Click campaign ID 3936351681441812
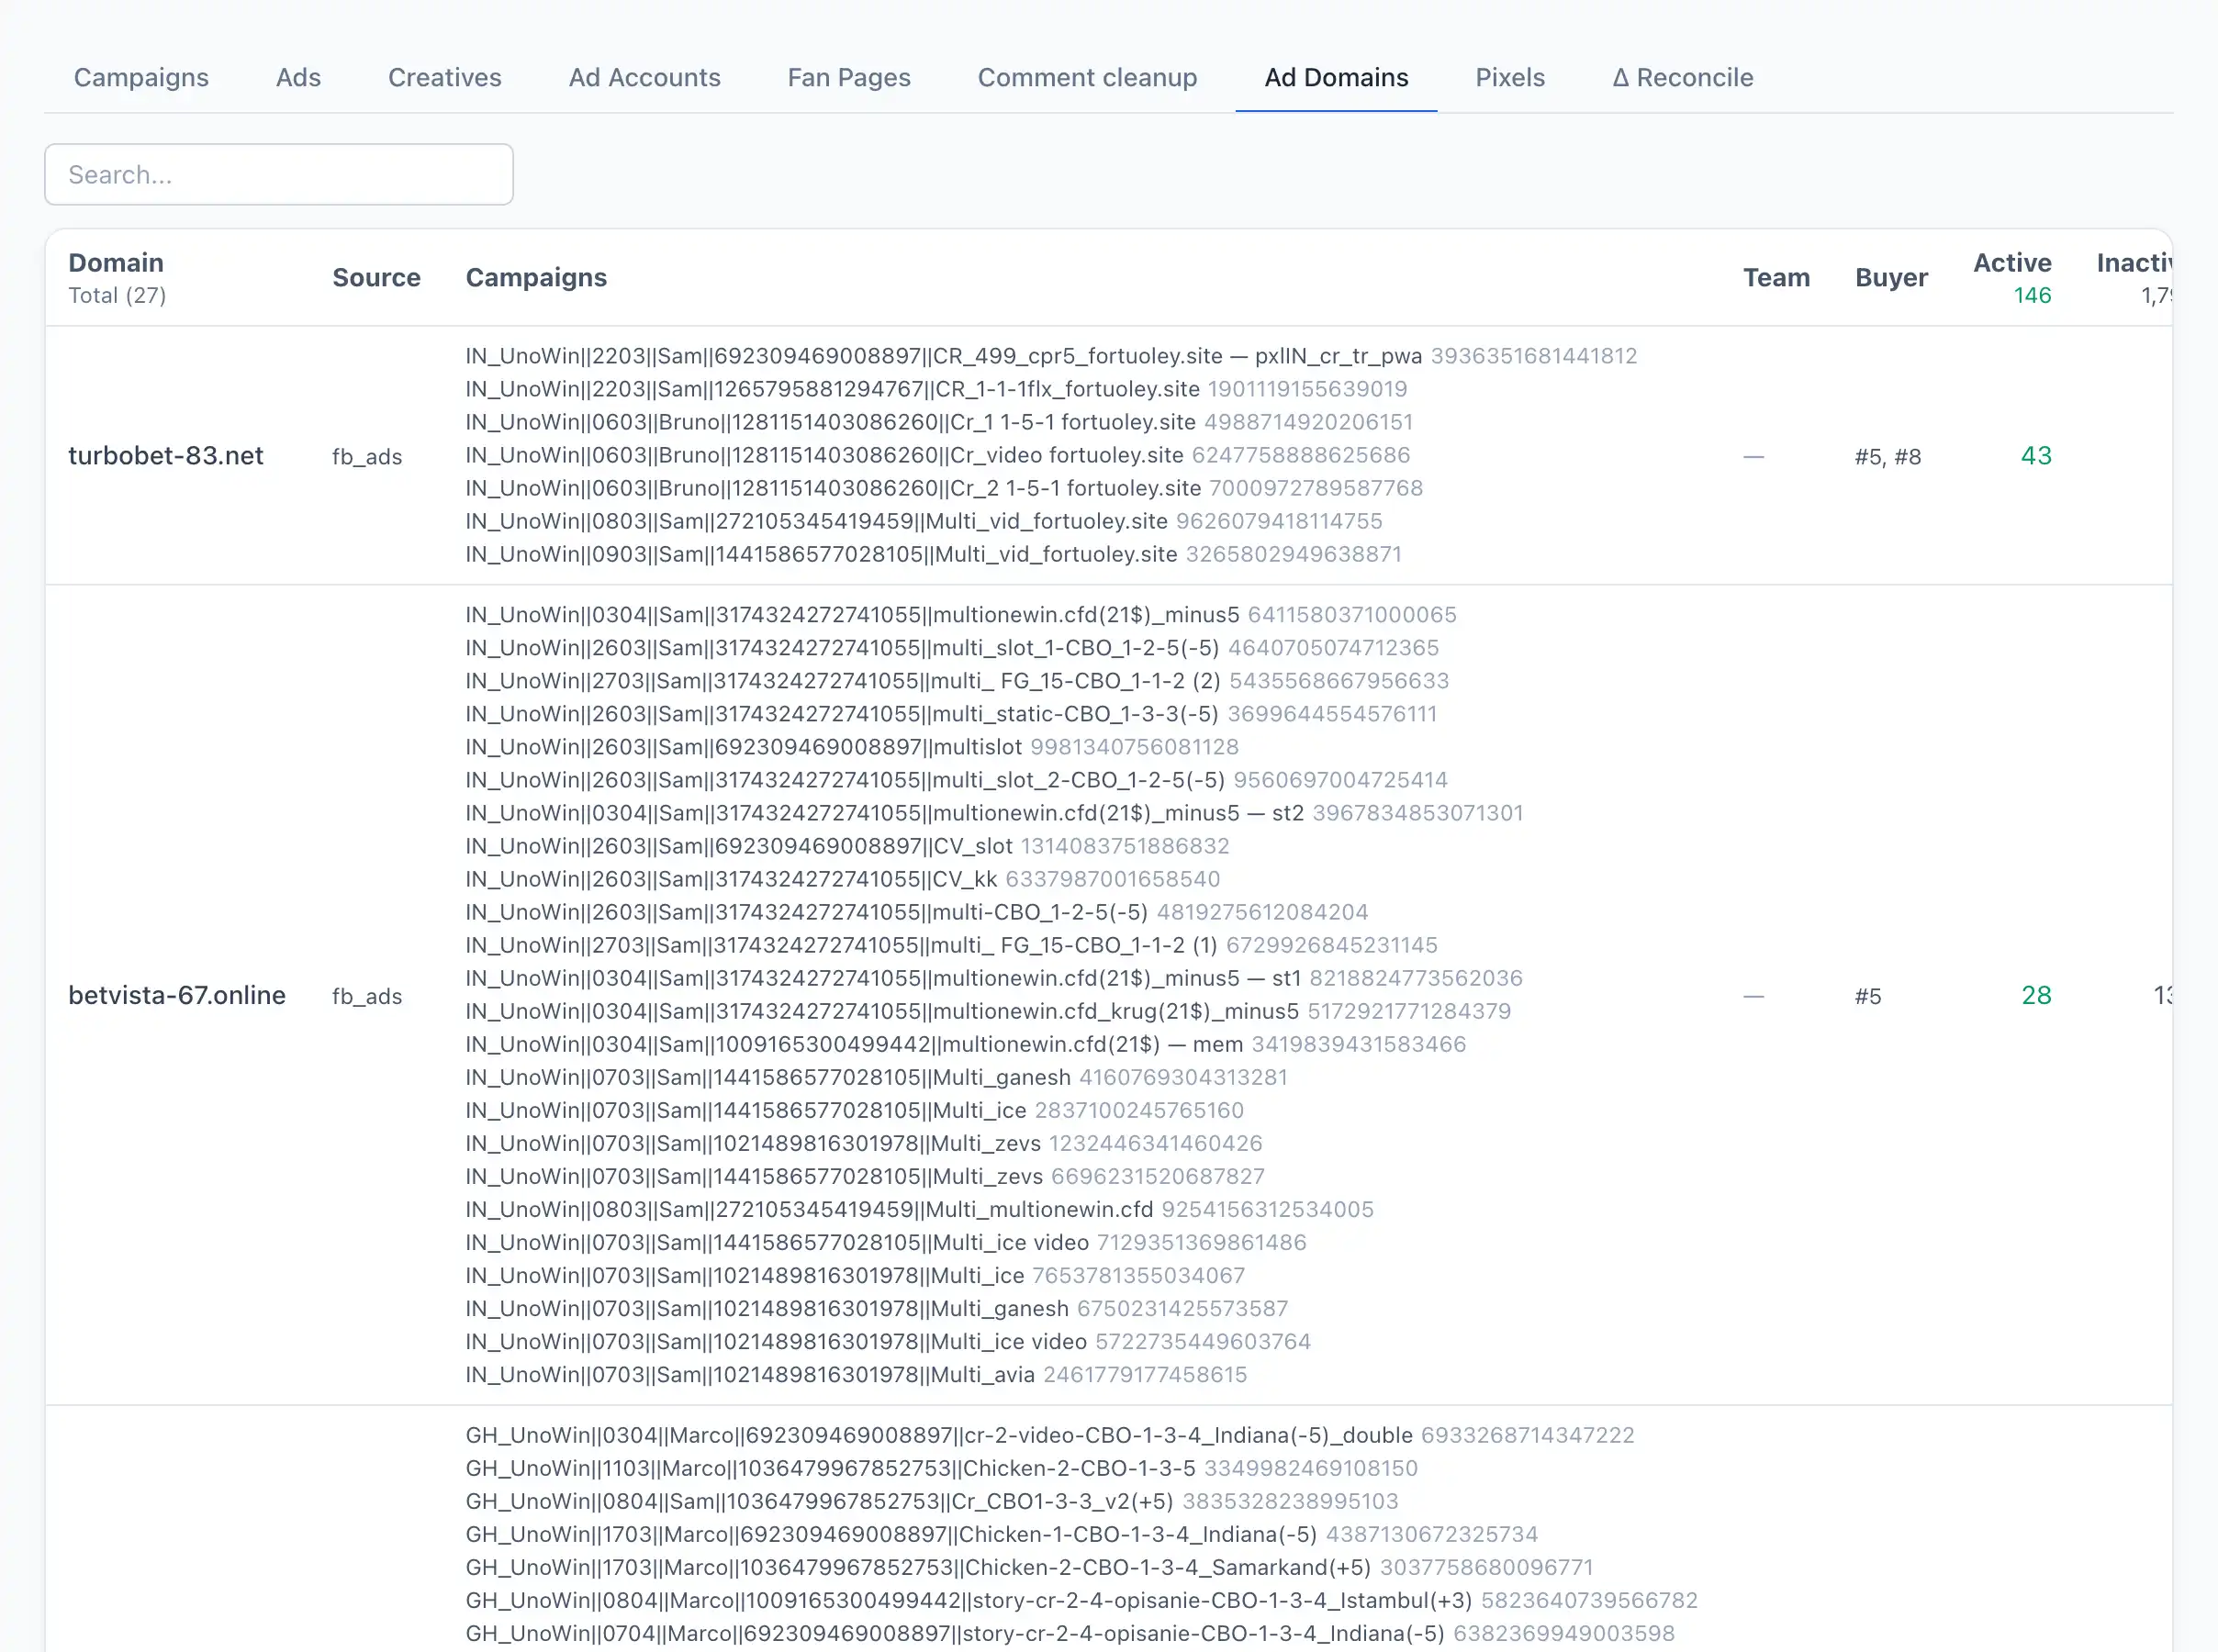This screenshot has width=2218, height=1652. 1534,356
